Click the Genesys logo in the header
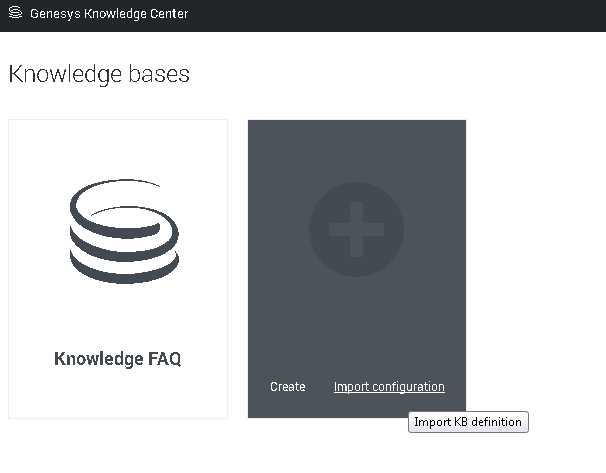606x473 pixels. (15, 14)
